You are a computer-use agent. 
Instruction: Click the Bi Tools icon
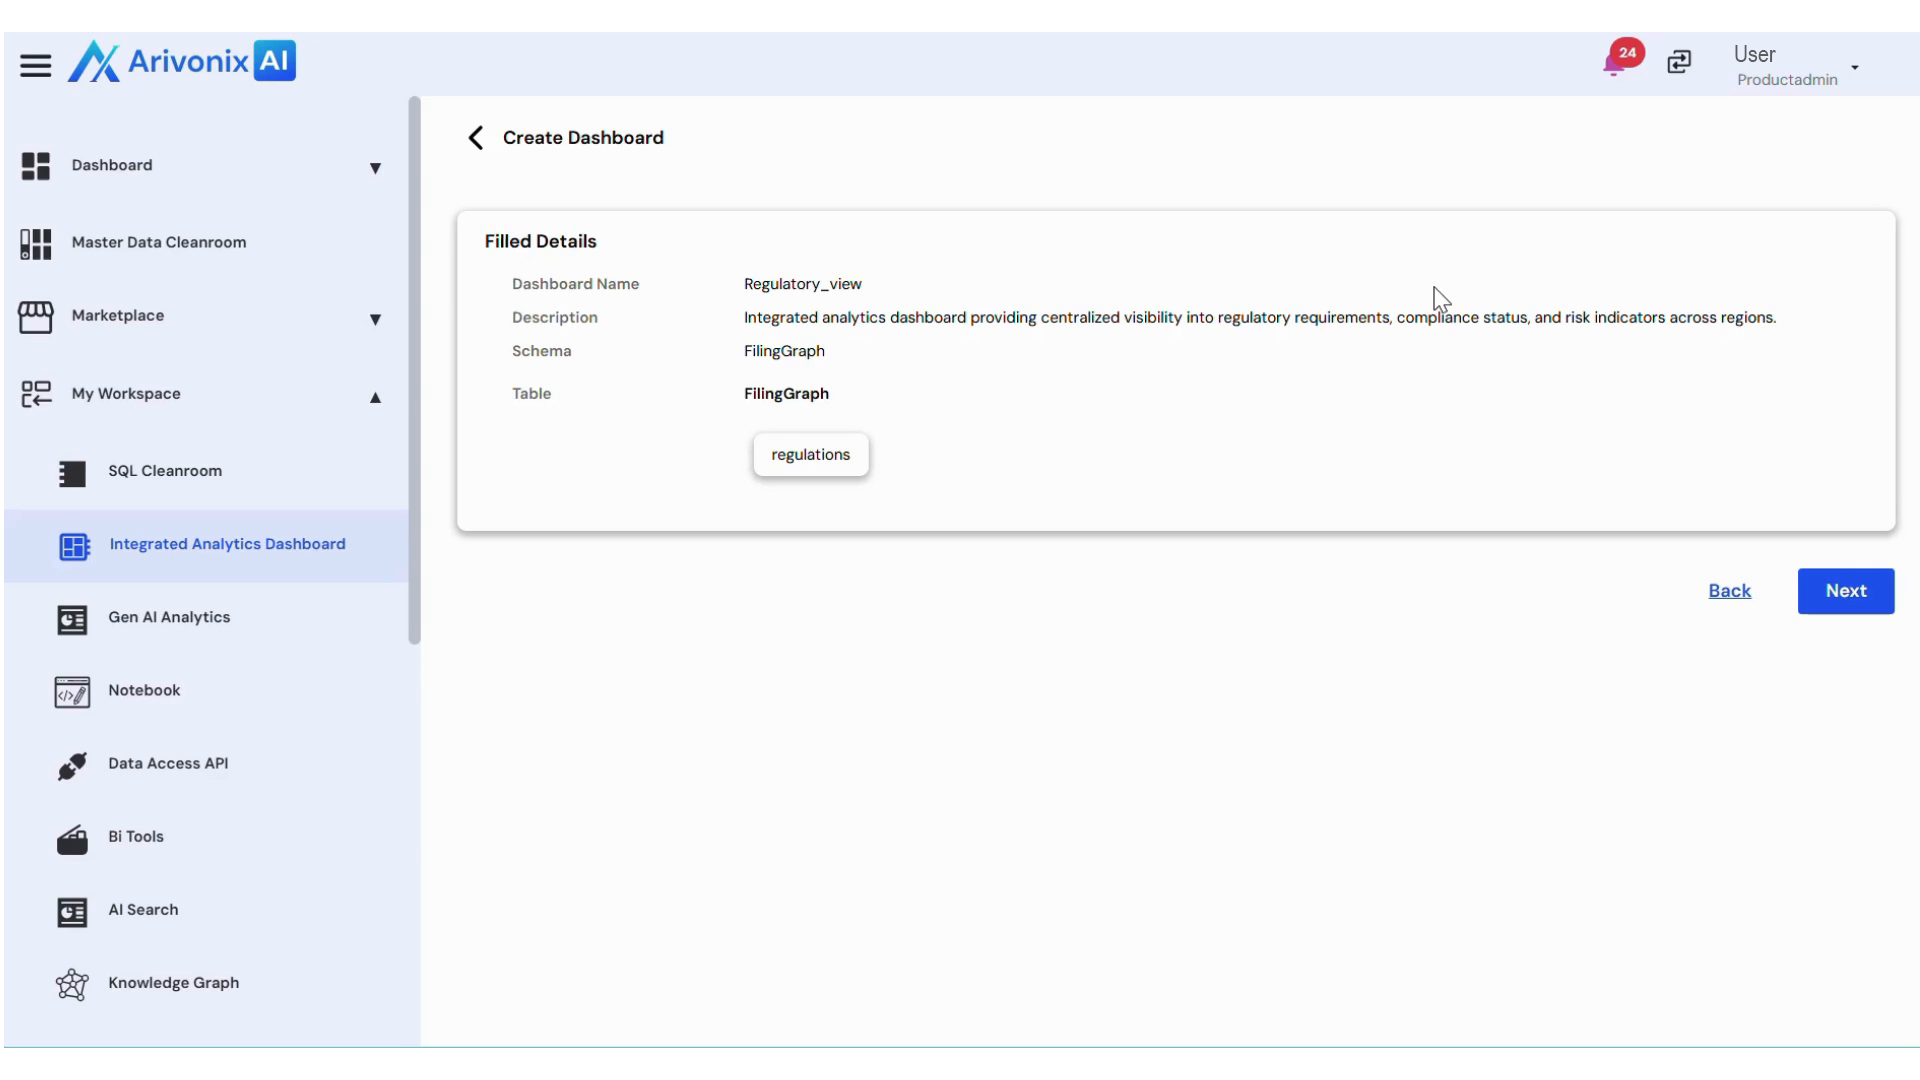tap(72, 839)
